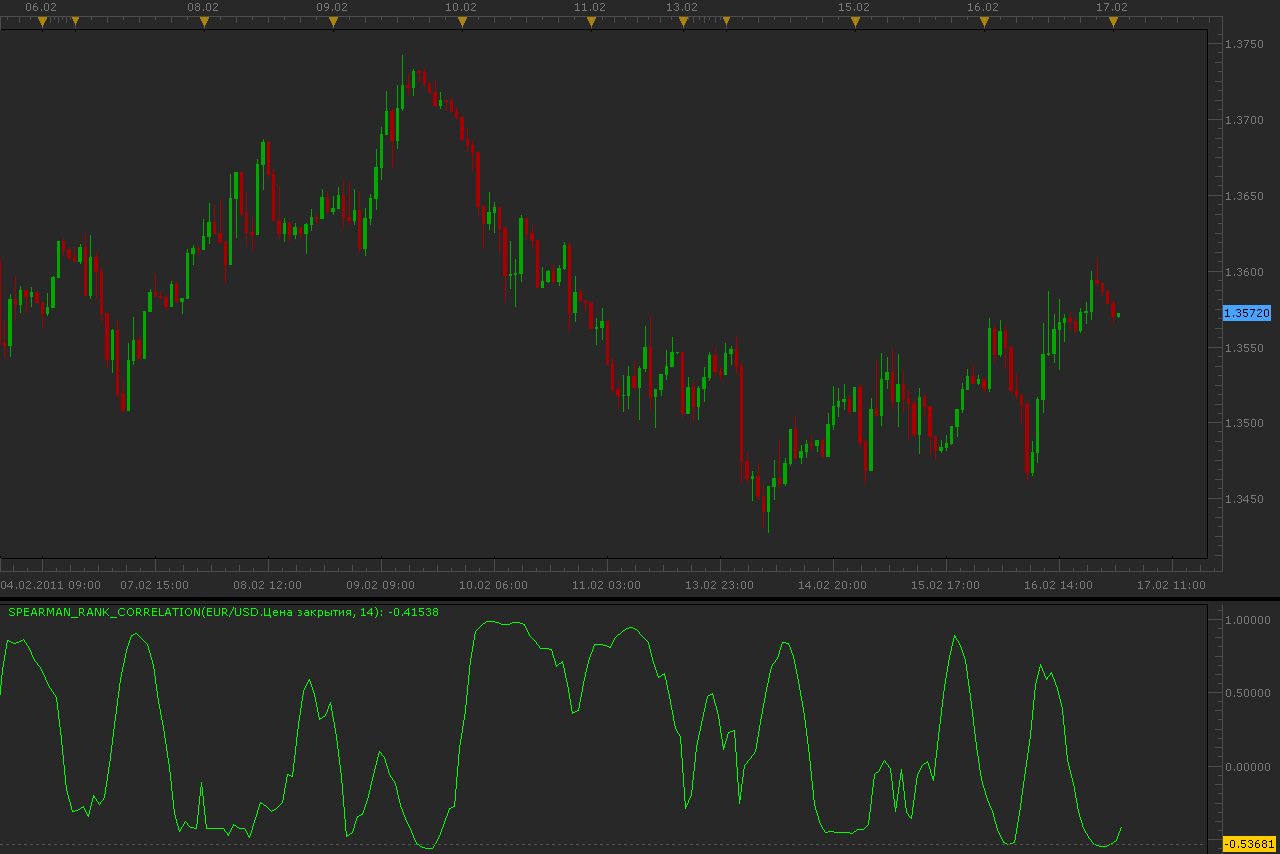Click the 15.02 day marker triangle
Screen dimensions: 1280x854
855,21
